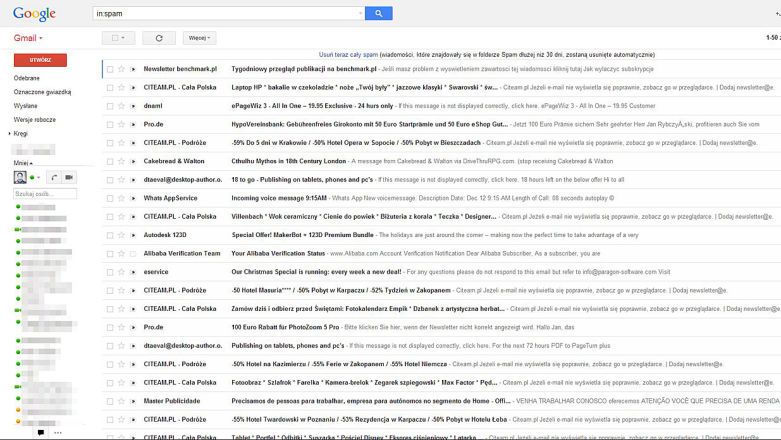Expand the Kręgi label section
Screen dimensions: 781x440
coord(9,134)
